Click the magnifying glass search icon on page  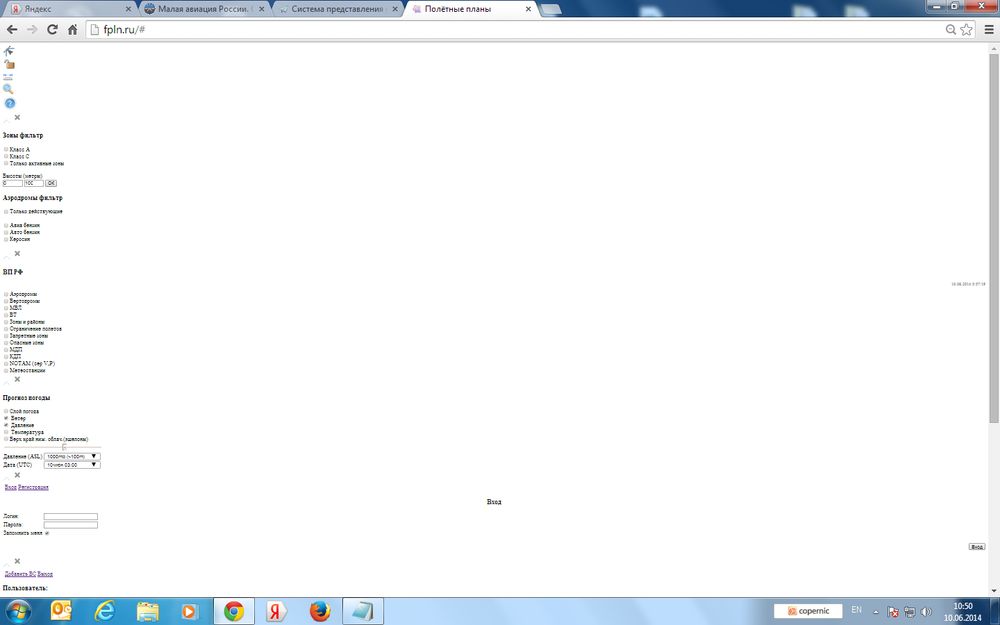pyautogui.click(x=9, y=89)
